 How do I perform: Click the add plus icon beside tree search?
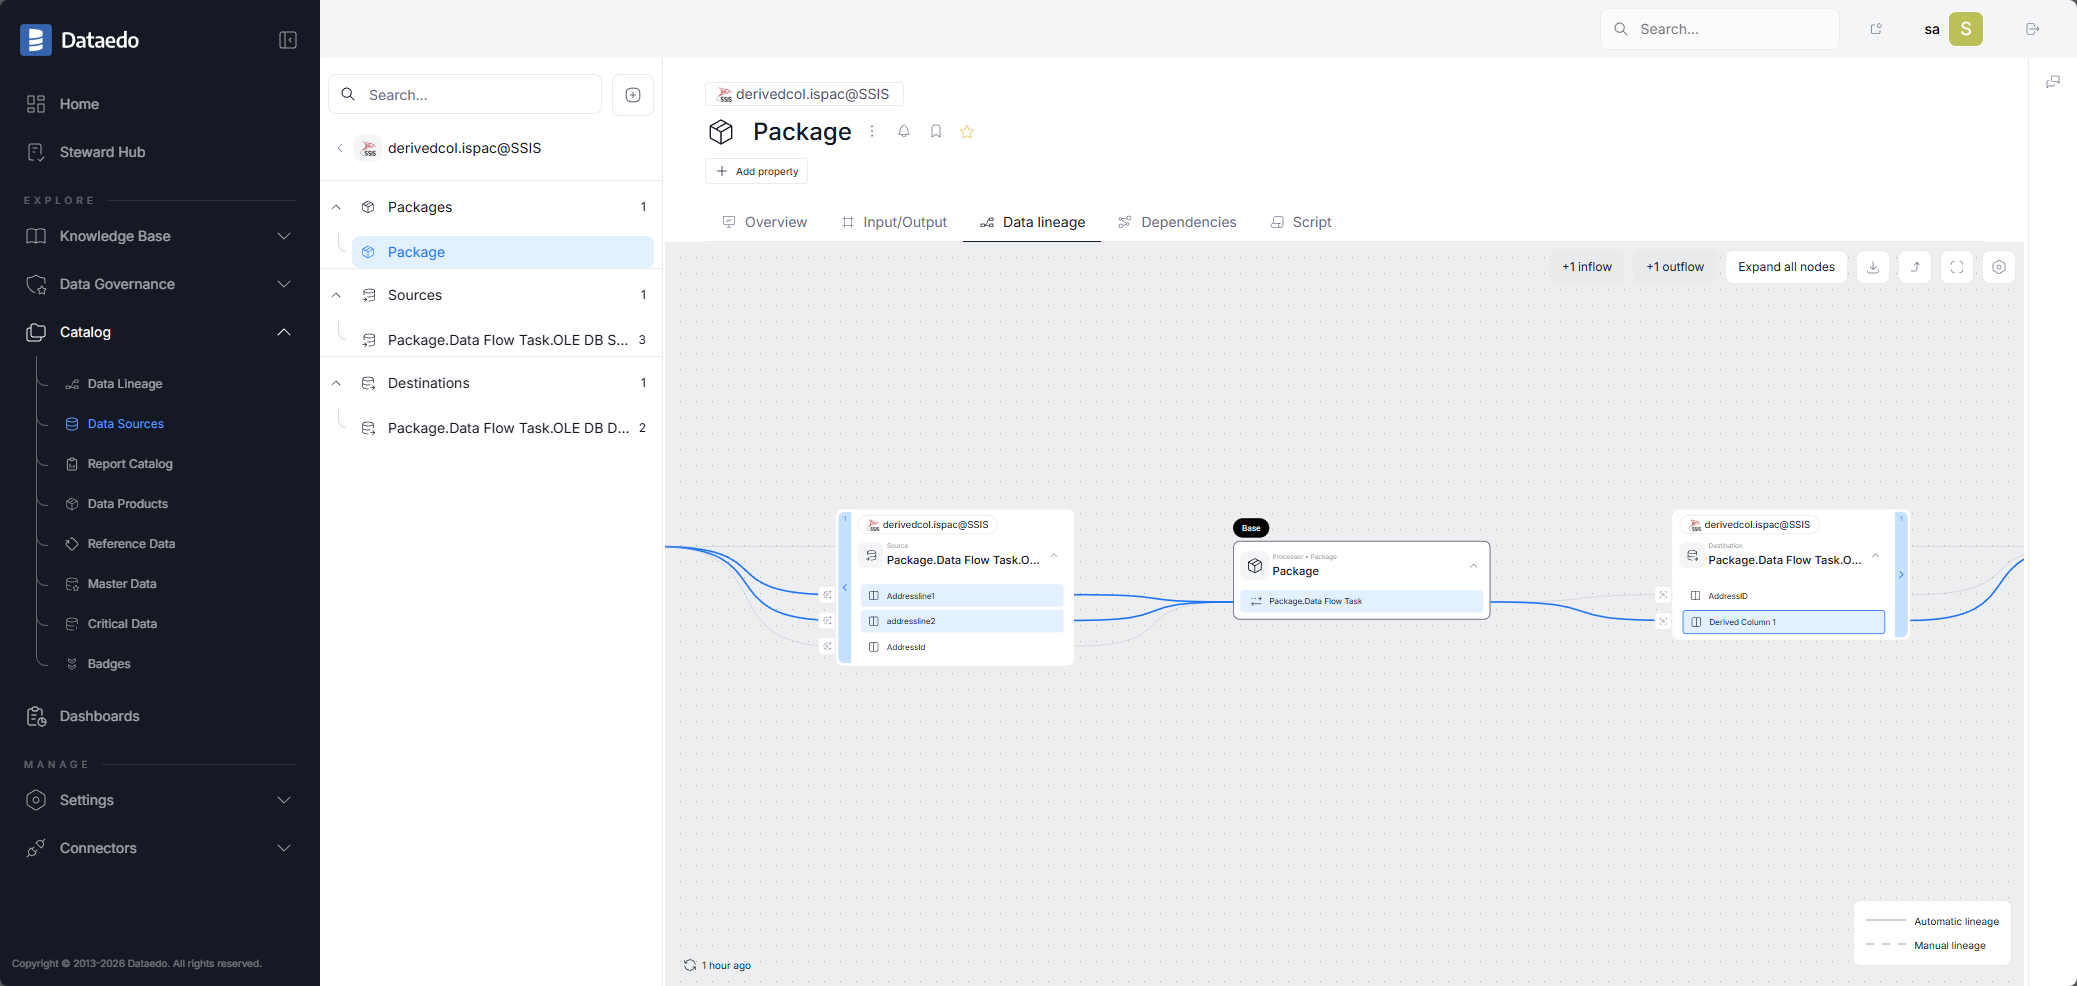click(x=633, y=95)
